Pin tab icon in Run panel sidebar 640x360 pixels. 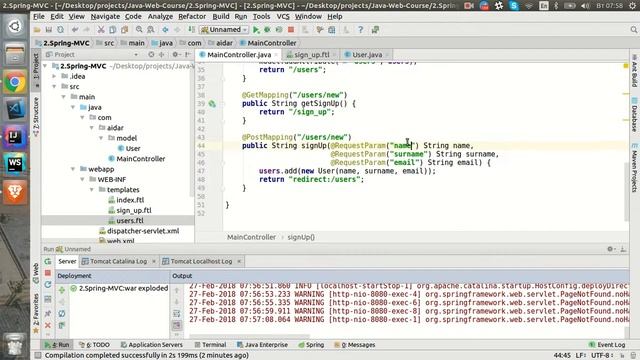click(x=48, y=313)
